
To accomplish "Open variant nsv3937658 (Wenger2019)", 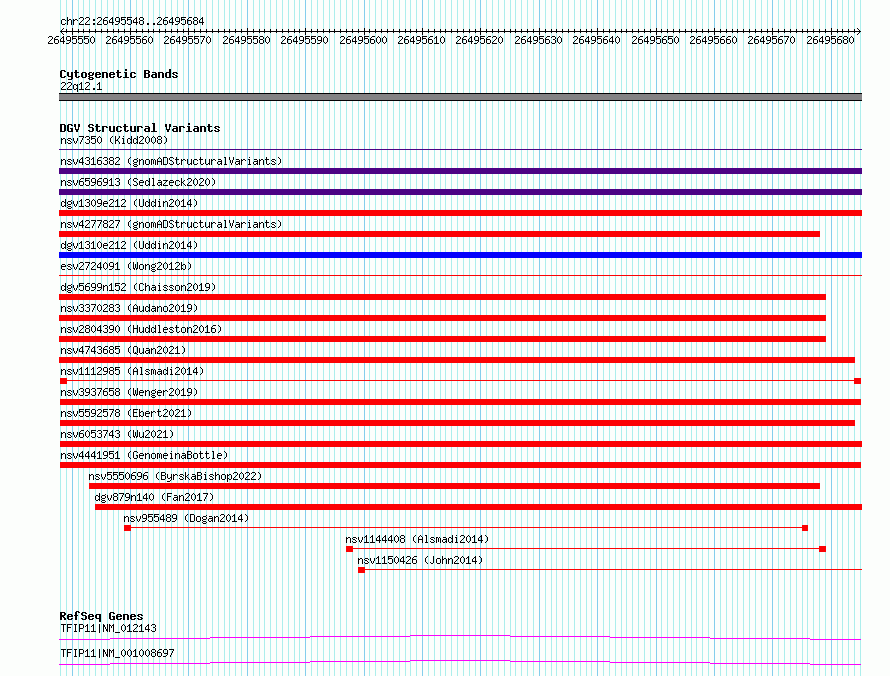I will pos(129,392).
